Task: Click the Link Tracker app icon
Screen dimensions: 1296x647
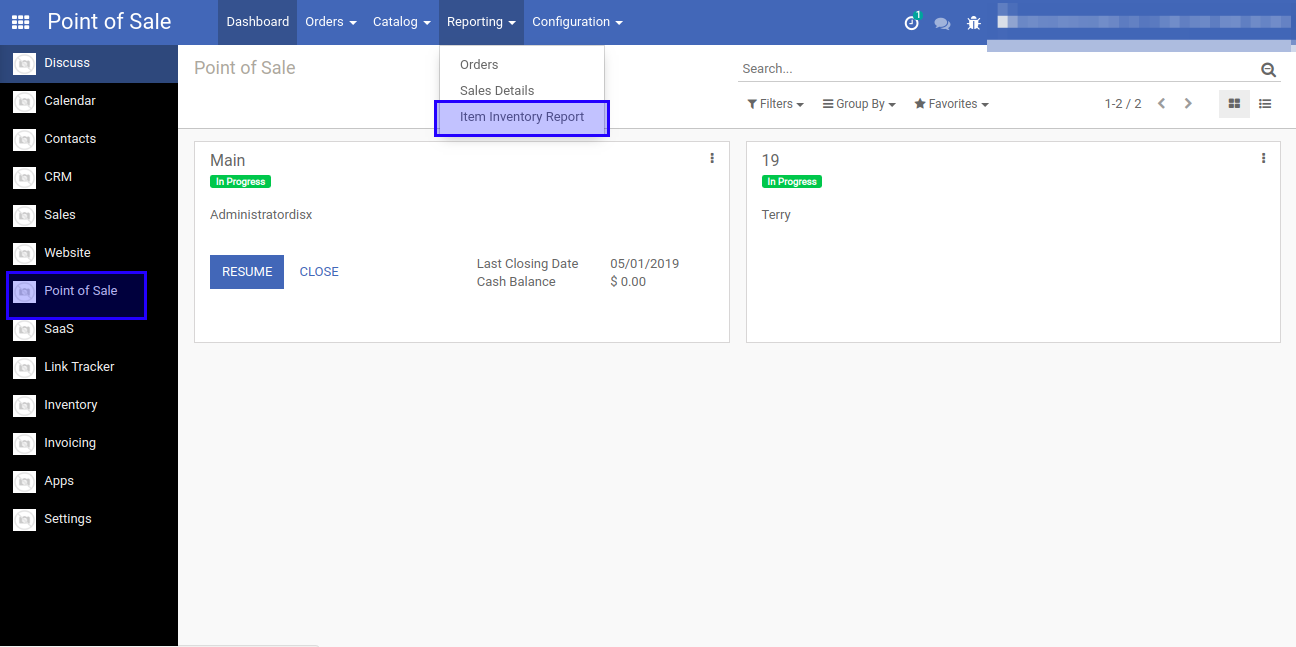Action: pyautogui.click(x=25, y=367)
